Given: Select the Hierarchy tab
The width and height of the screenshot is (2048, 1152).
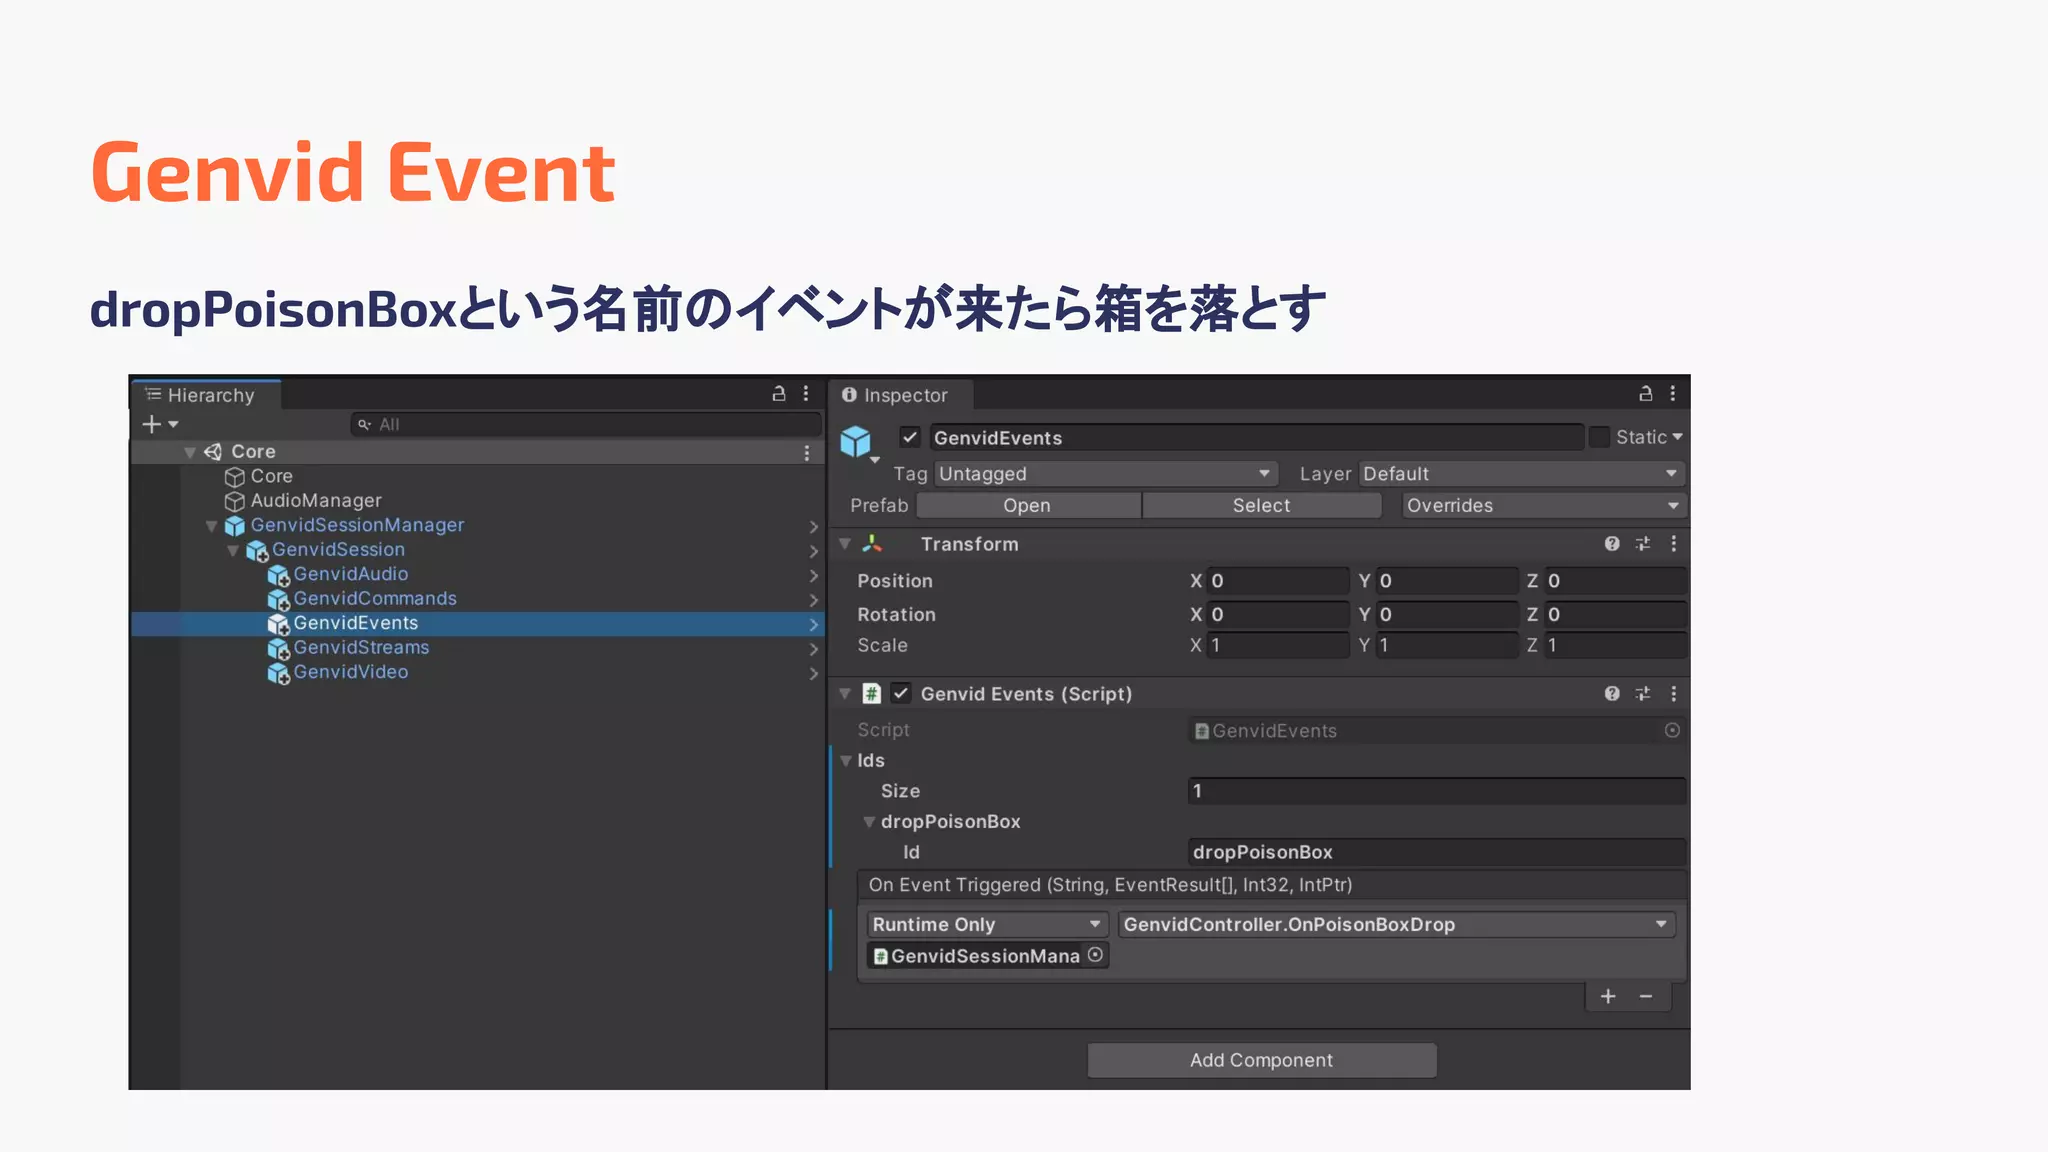Looking at the screenshot, I should pos(206,395).
